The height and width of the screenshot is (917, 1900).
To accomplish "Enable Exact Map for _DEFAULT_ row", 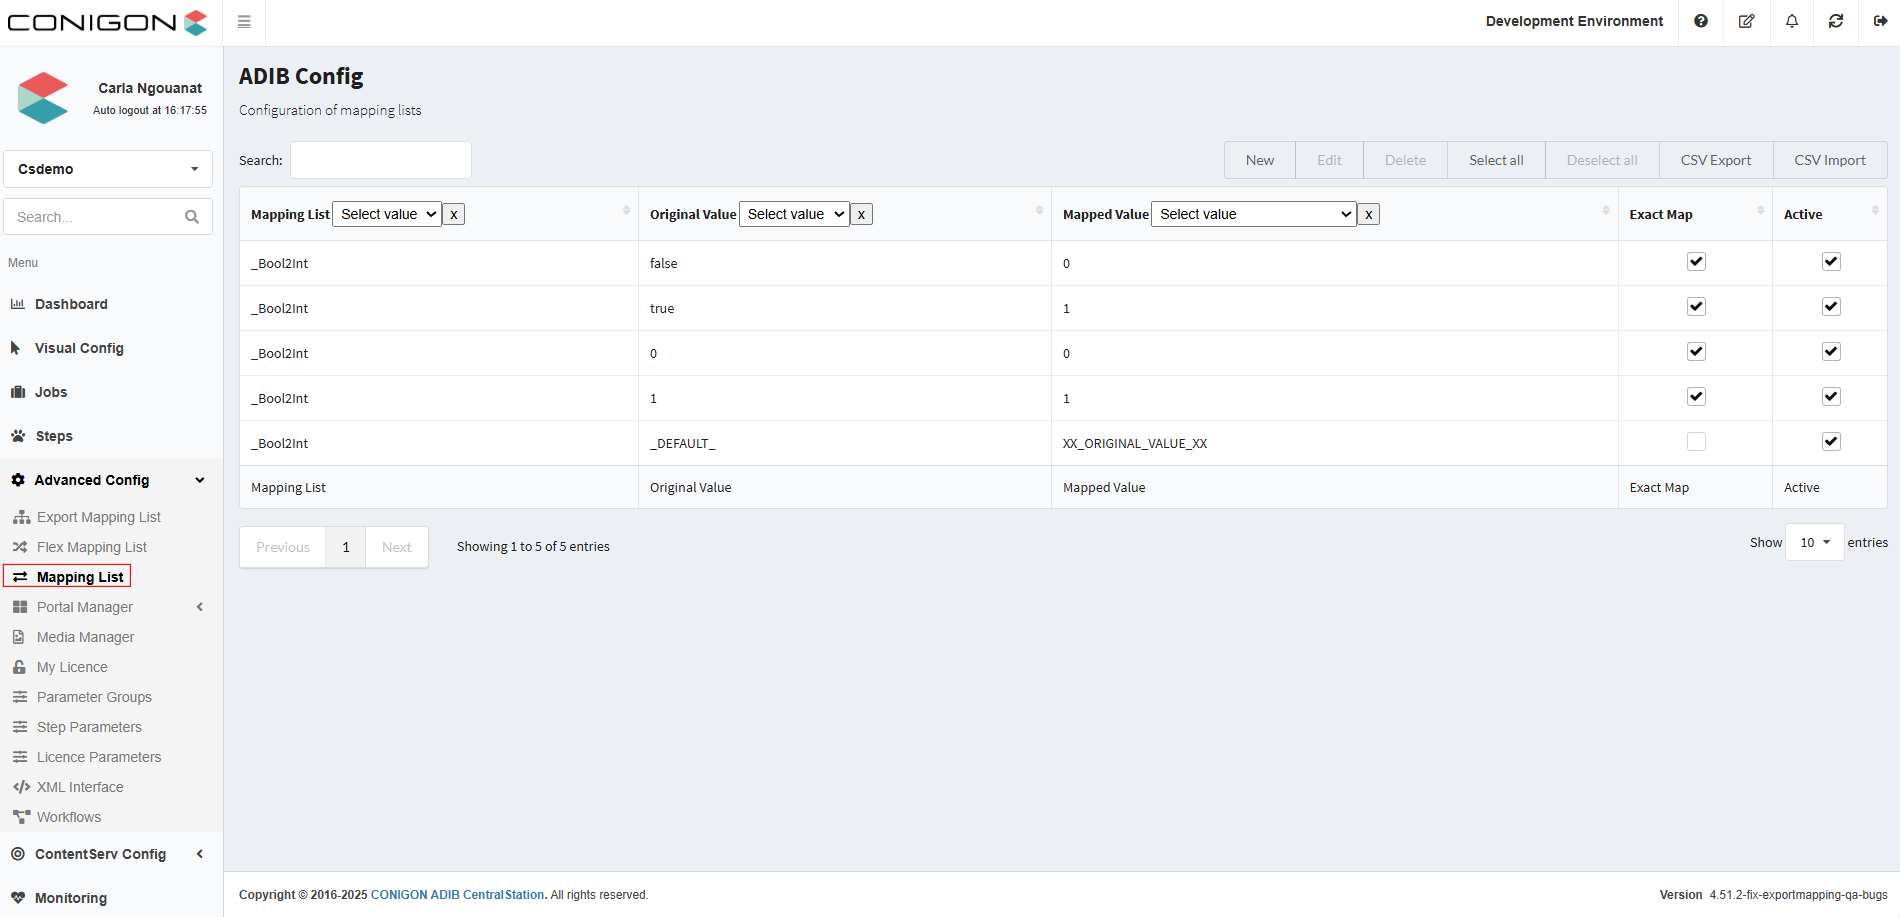I will tap(1696, 442).
